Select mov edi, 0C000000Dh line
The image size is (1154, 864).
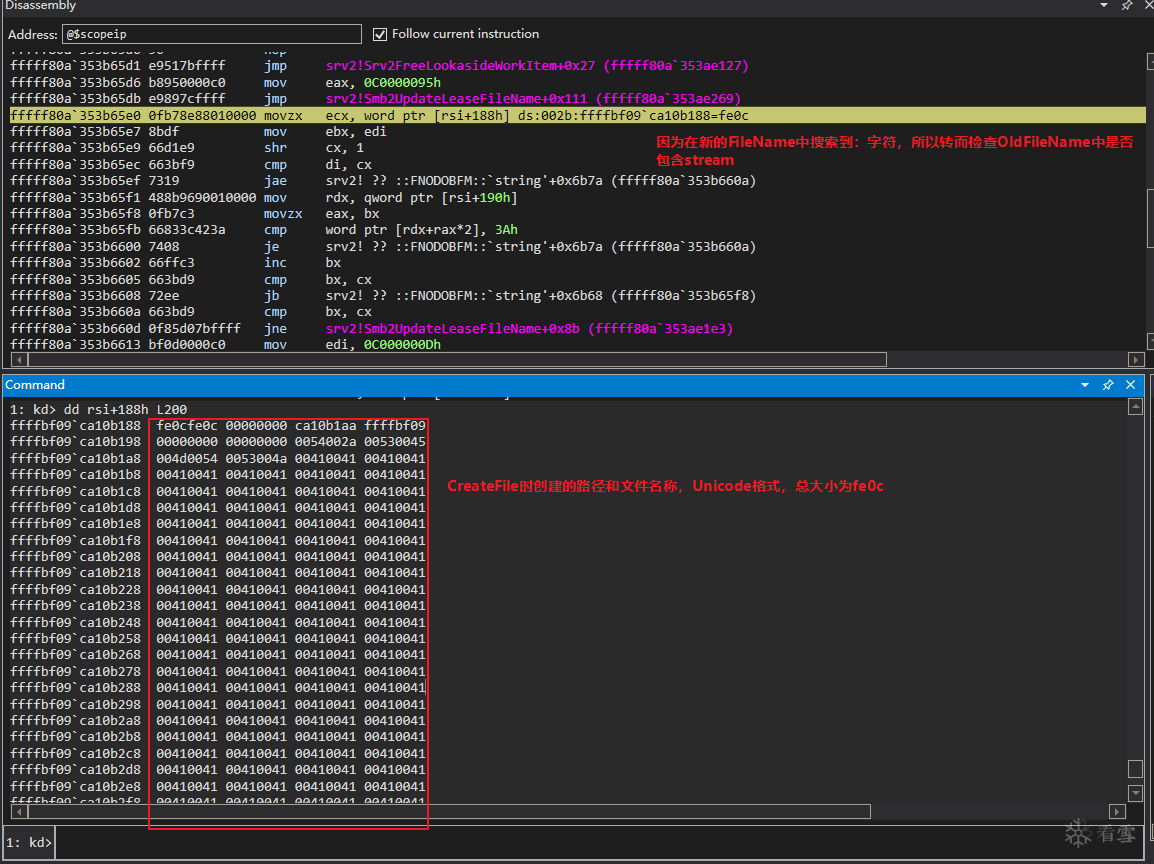tap(225, 344)
